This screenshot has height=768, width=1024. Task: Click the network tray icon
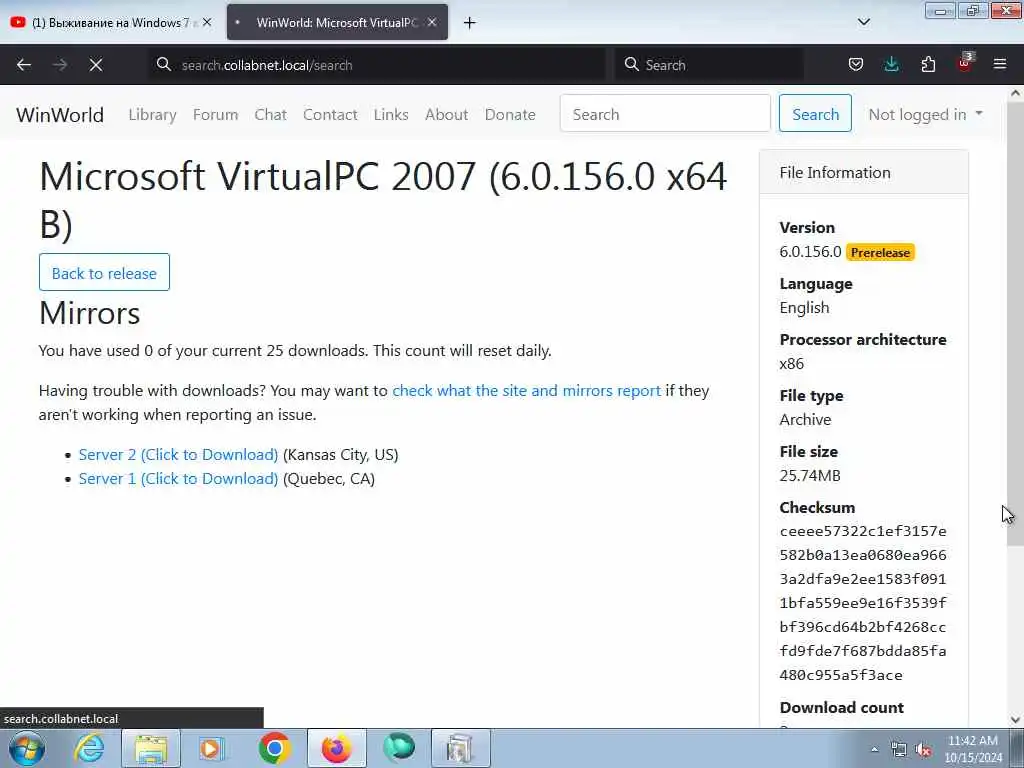coord(899,750)
